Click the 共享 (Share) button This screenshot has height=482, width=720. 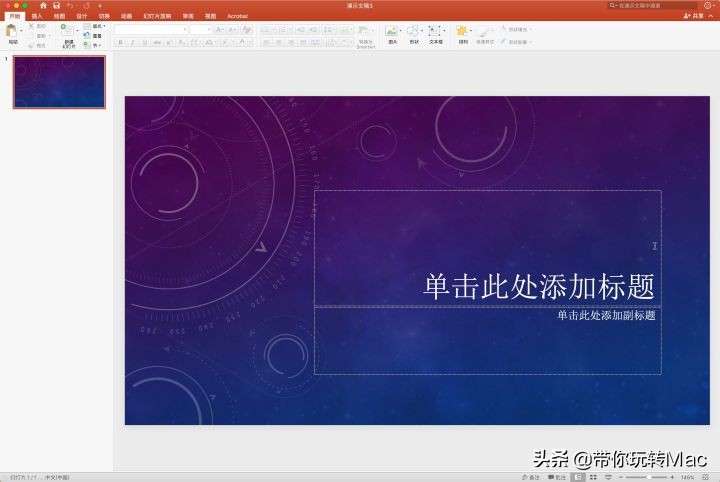tap(693, 16)
